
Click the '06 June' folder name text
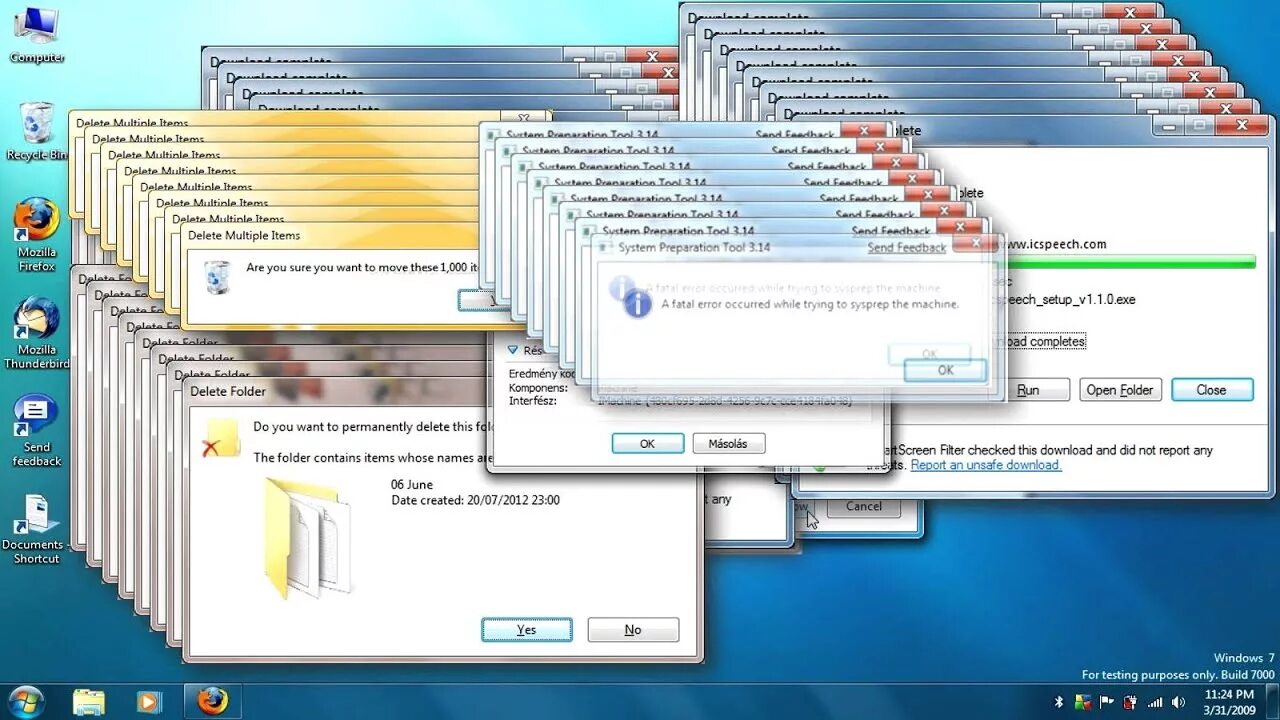412,484
